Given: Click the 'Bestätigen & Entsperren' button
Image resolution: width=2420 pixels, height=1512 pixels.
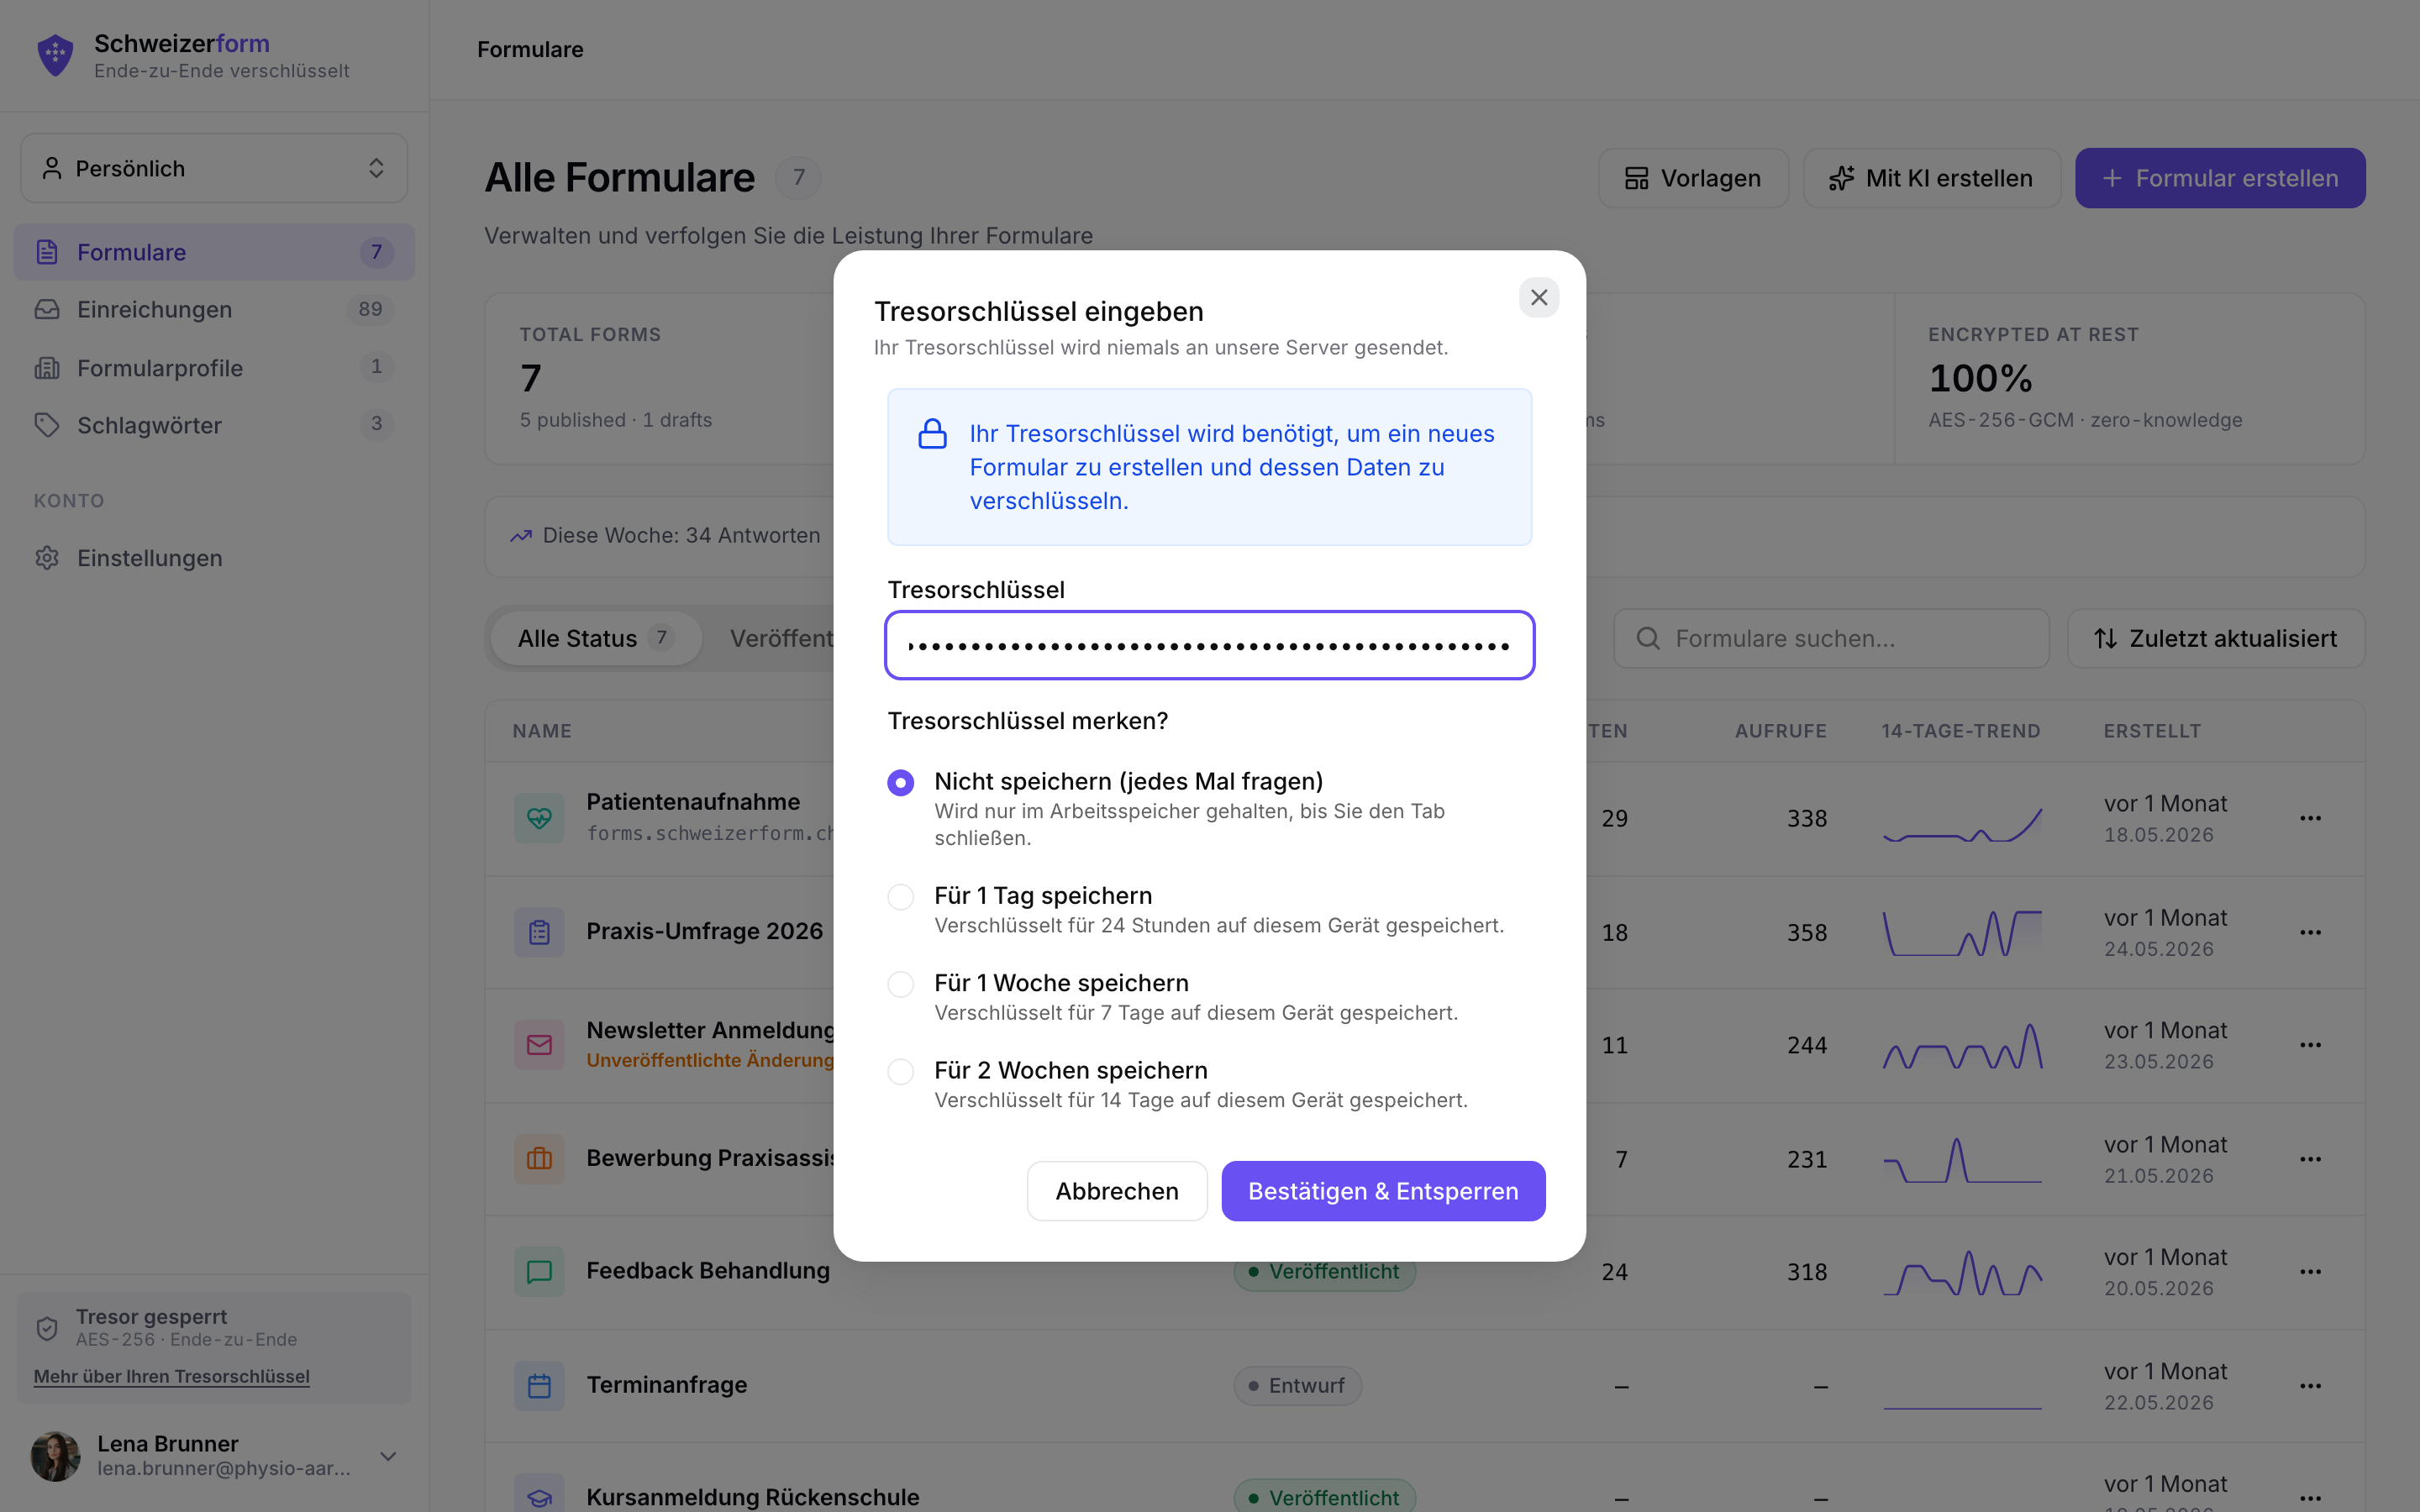Looking at the screenshot, I should 1383,1191.
